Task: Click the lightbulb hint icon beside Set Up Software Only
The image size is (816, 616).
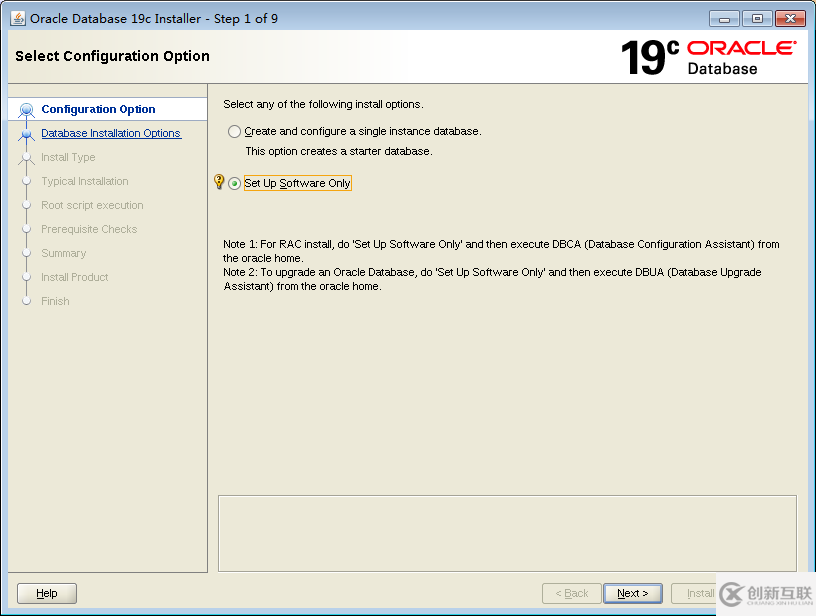Action: 219,182
